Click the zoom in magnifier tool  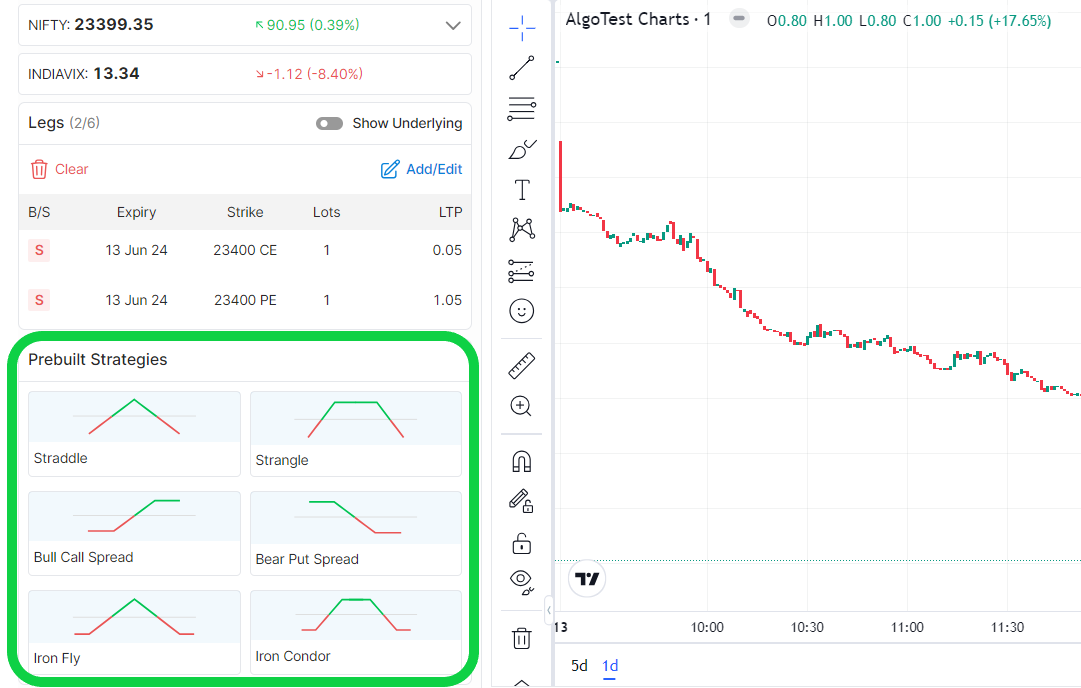pyautogui.click(x=521, y=406)
